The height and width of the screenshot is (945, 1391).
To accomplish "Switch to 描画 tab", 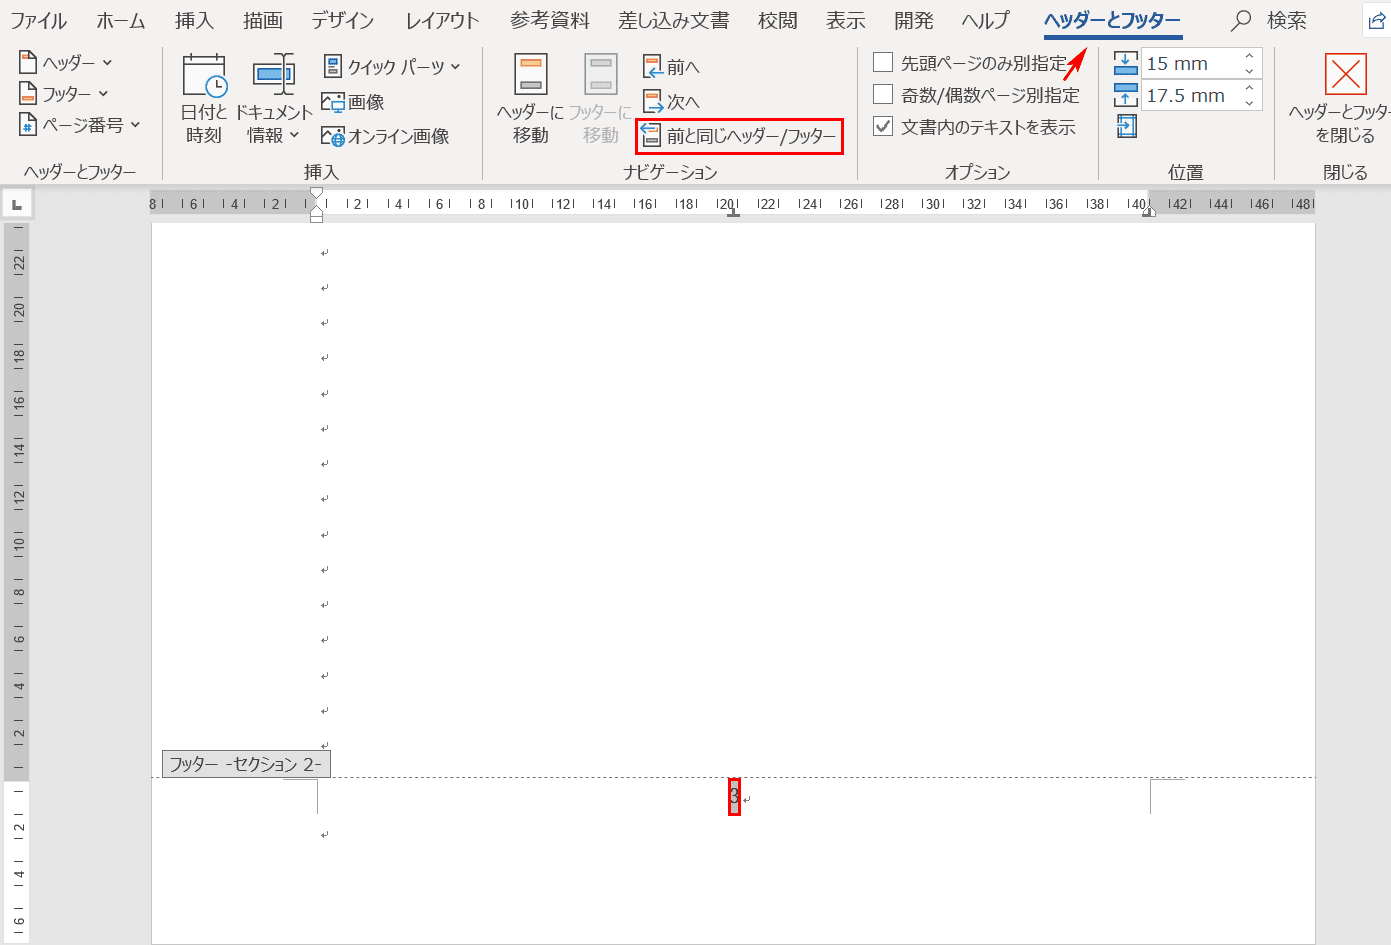I will [x=263, y=21].
